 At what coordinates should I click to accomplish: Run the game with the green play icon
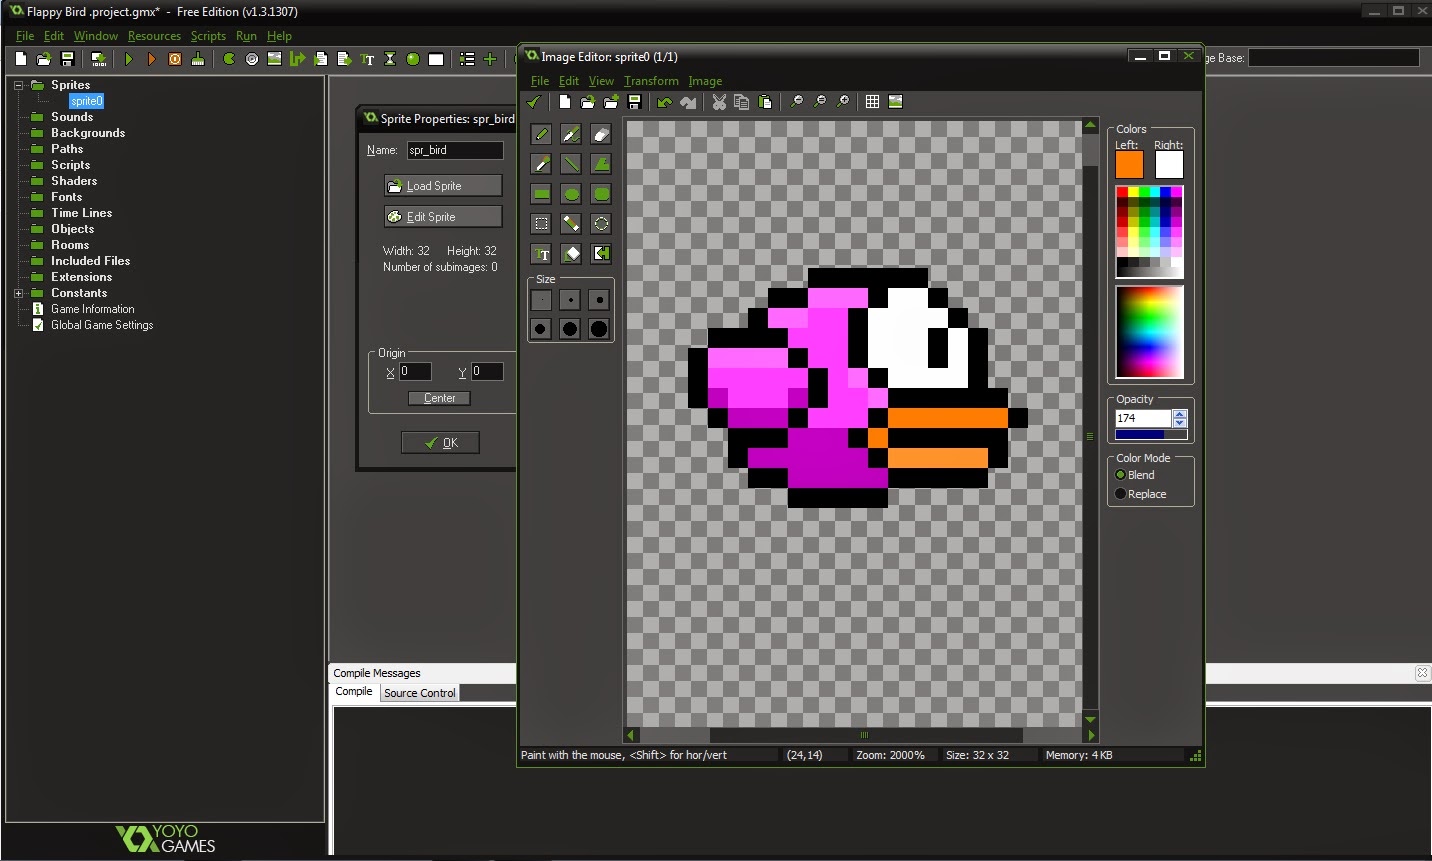tap(129, 59)
